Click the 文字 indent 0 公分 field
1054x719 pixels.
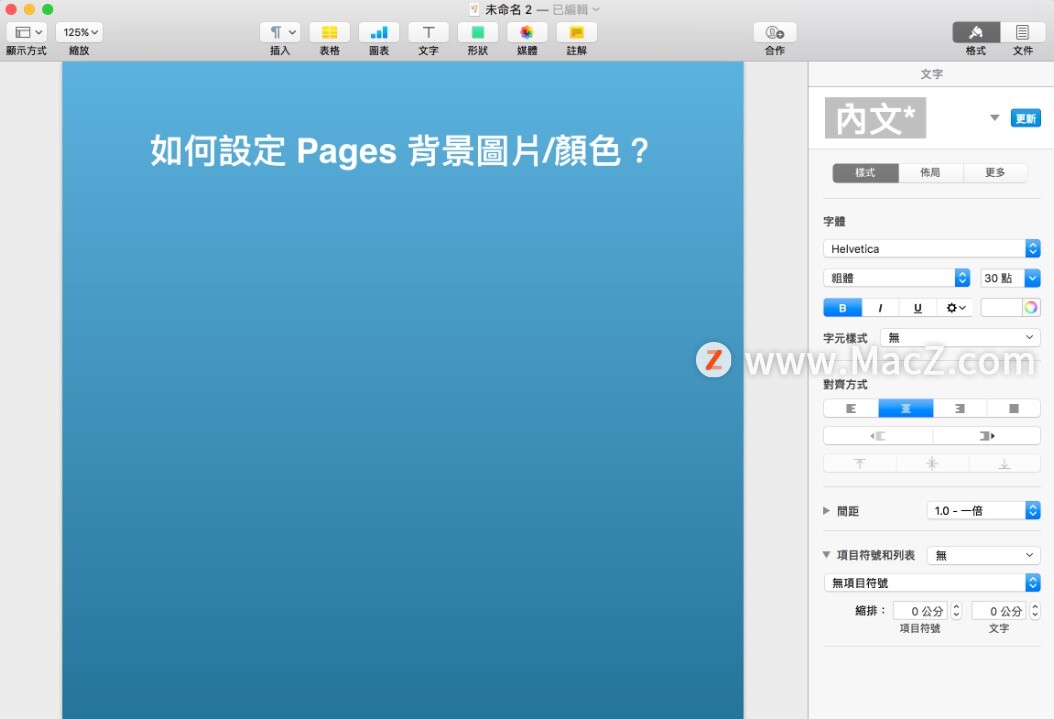[x=998, y=611]
